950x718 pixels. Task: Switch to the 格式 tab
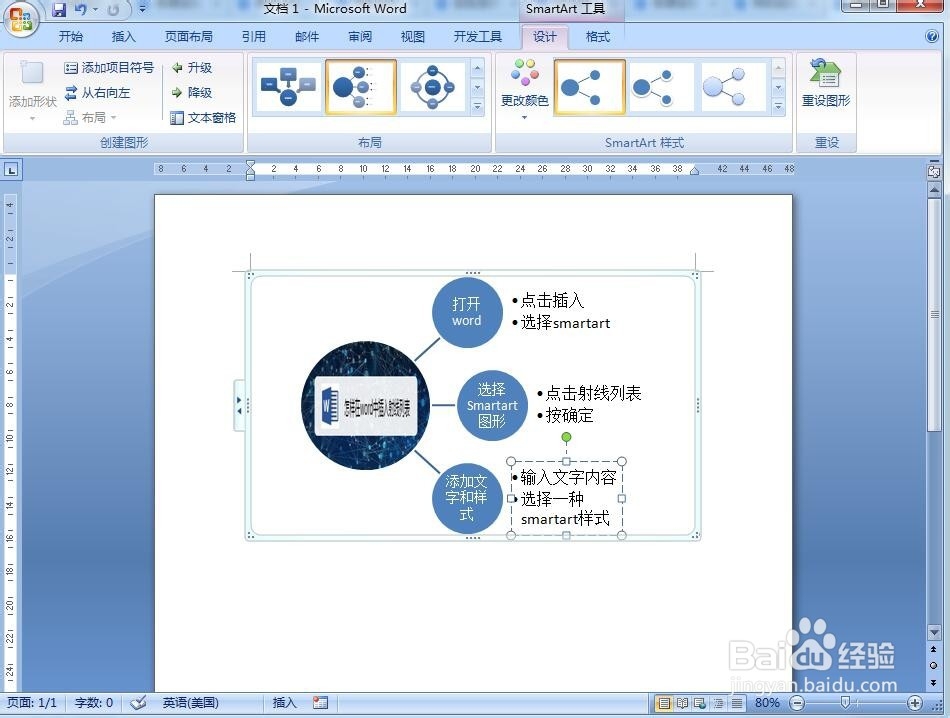point(597,36)
